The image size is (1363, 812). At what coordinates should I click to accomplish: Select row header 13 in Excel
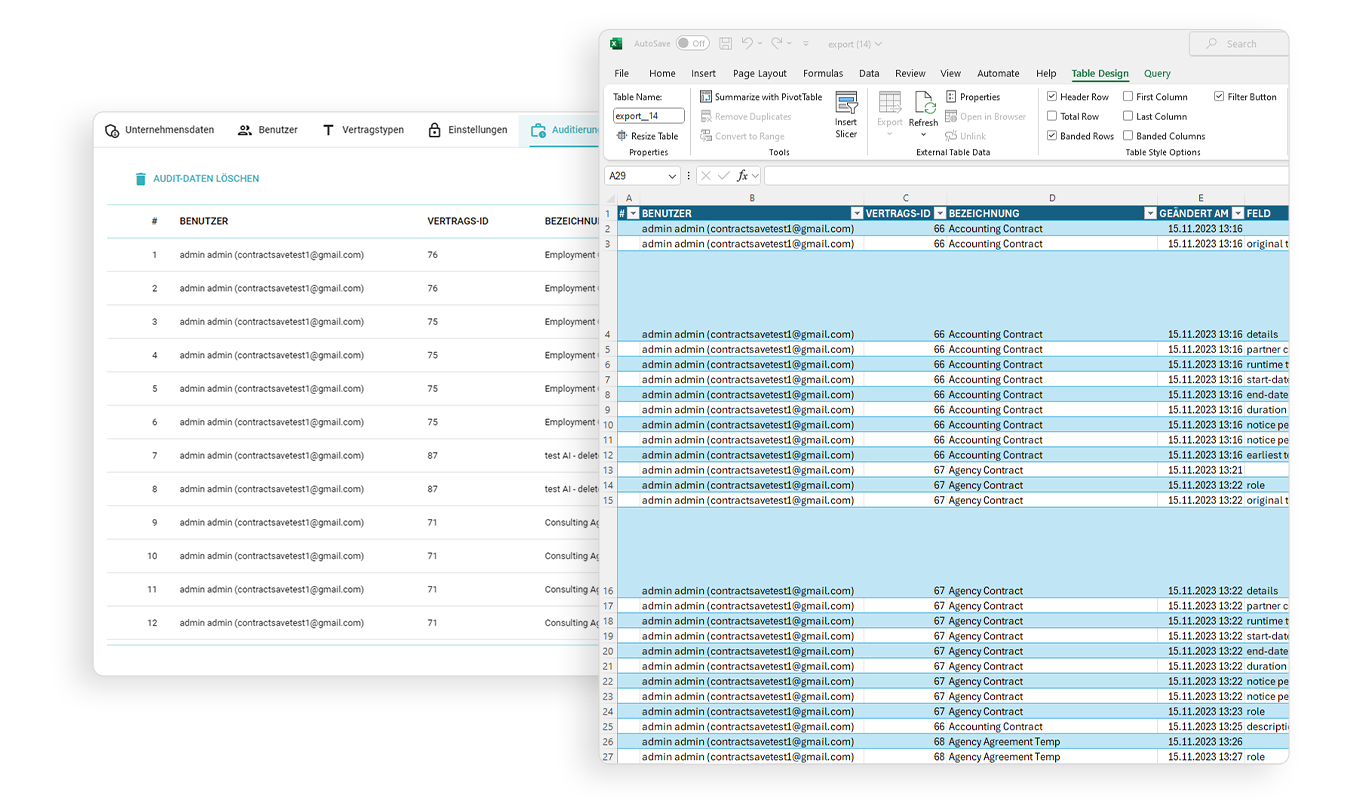coord(608,470)
